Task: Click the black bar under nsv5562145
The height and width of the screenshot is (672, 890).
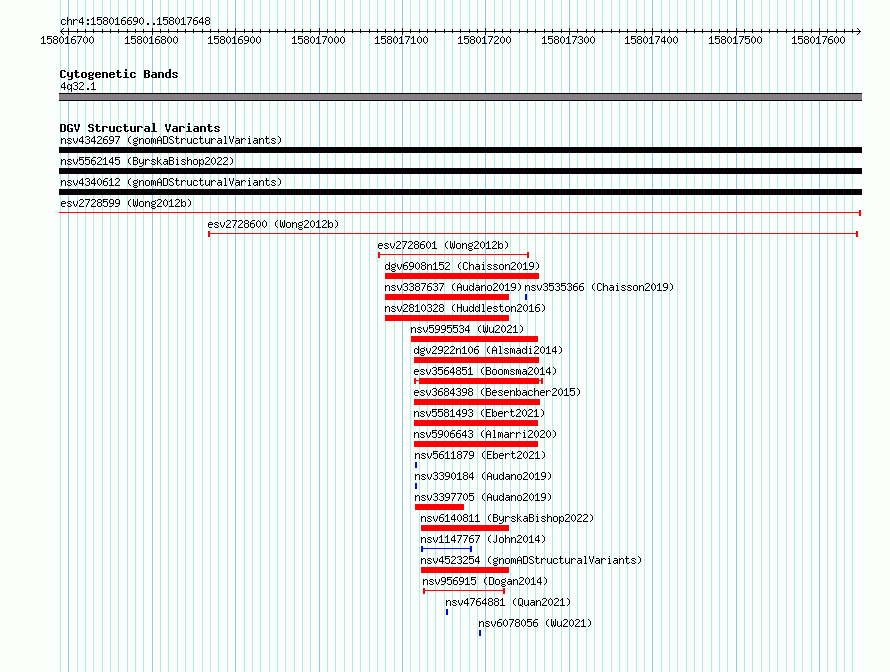Action: point(460,171)
